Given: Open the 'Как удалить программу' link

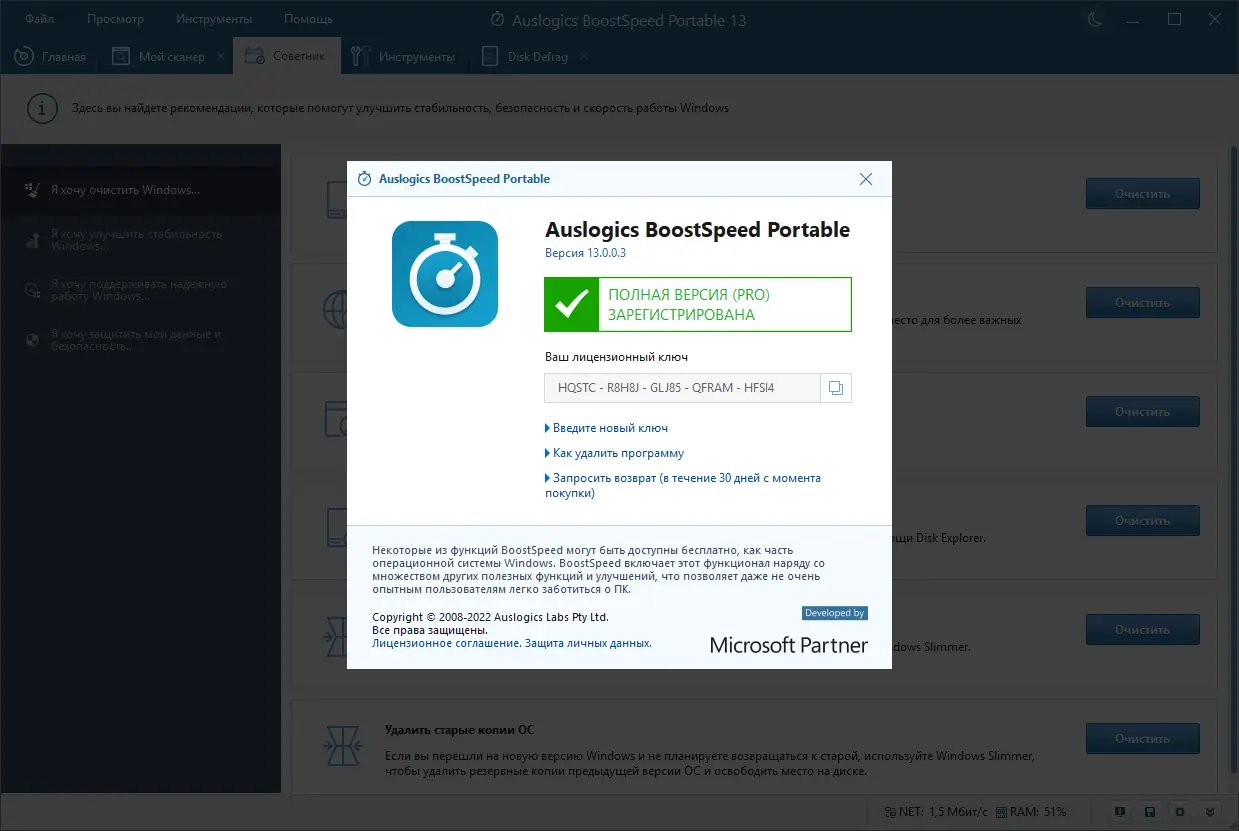Looking at the screenshot, I should [x=618, y=453].
